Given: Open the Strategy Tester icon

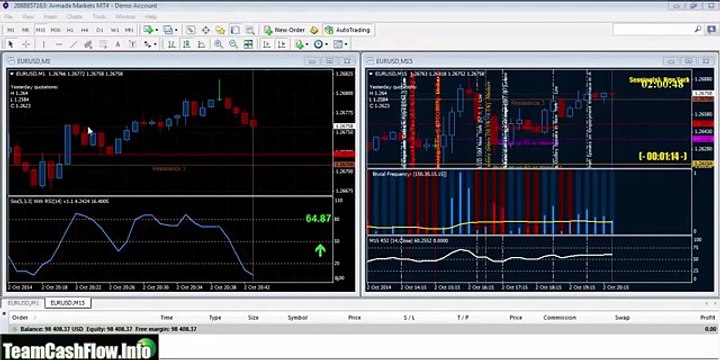Looking at the screenshot, I should coord(250,30).
